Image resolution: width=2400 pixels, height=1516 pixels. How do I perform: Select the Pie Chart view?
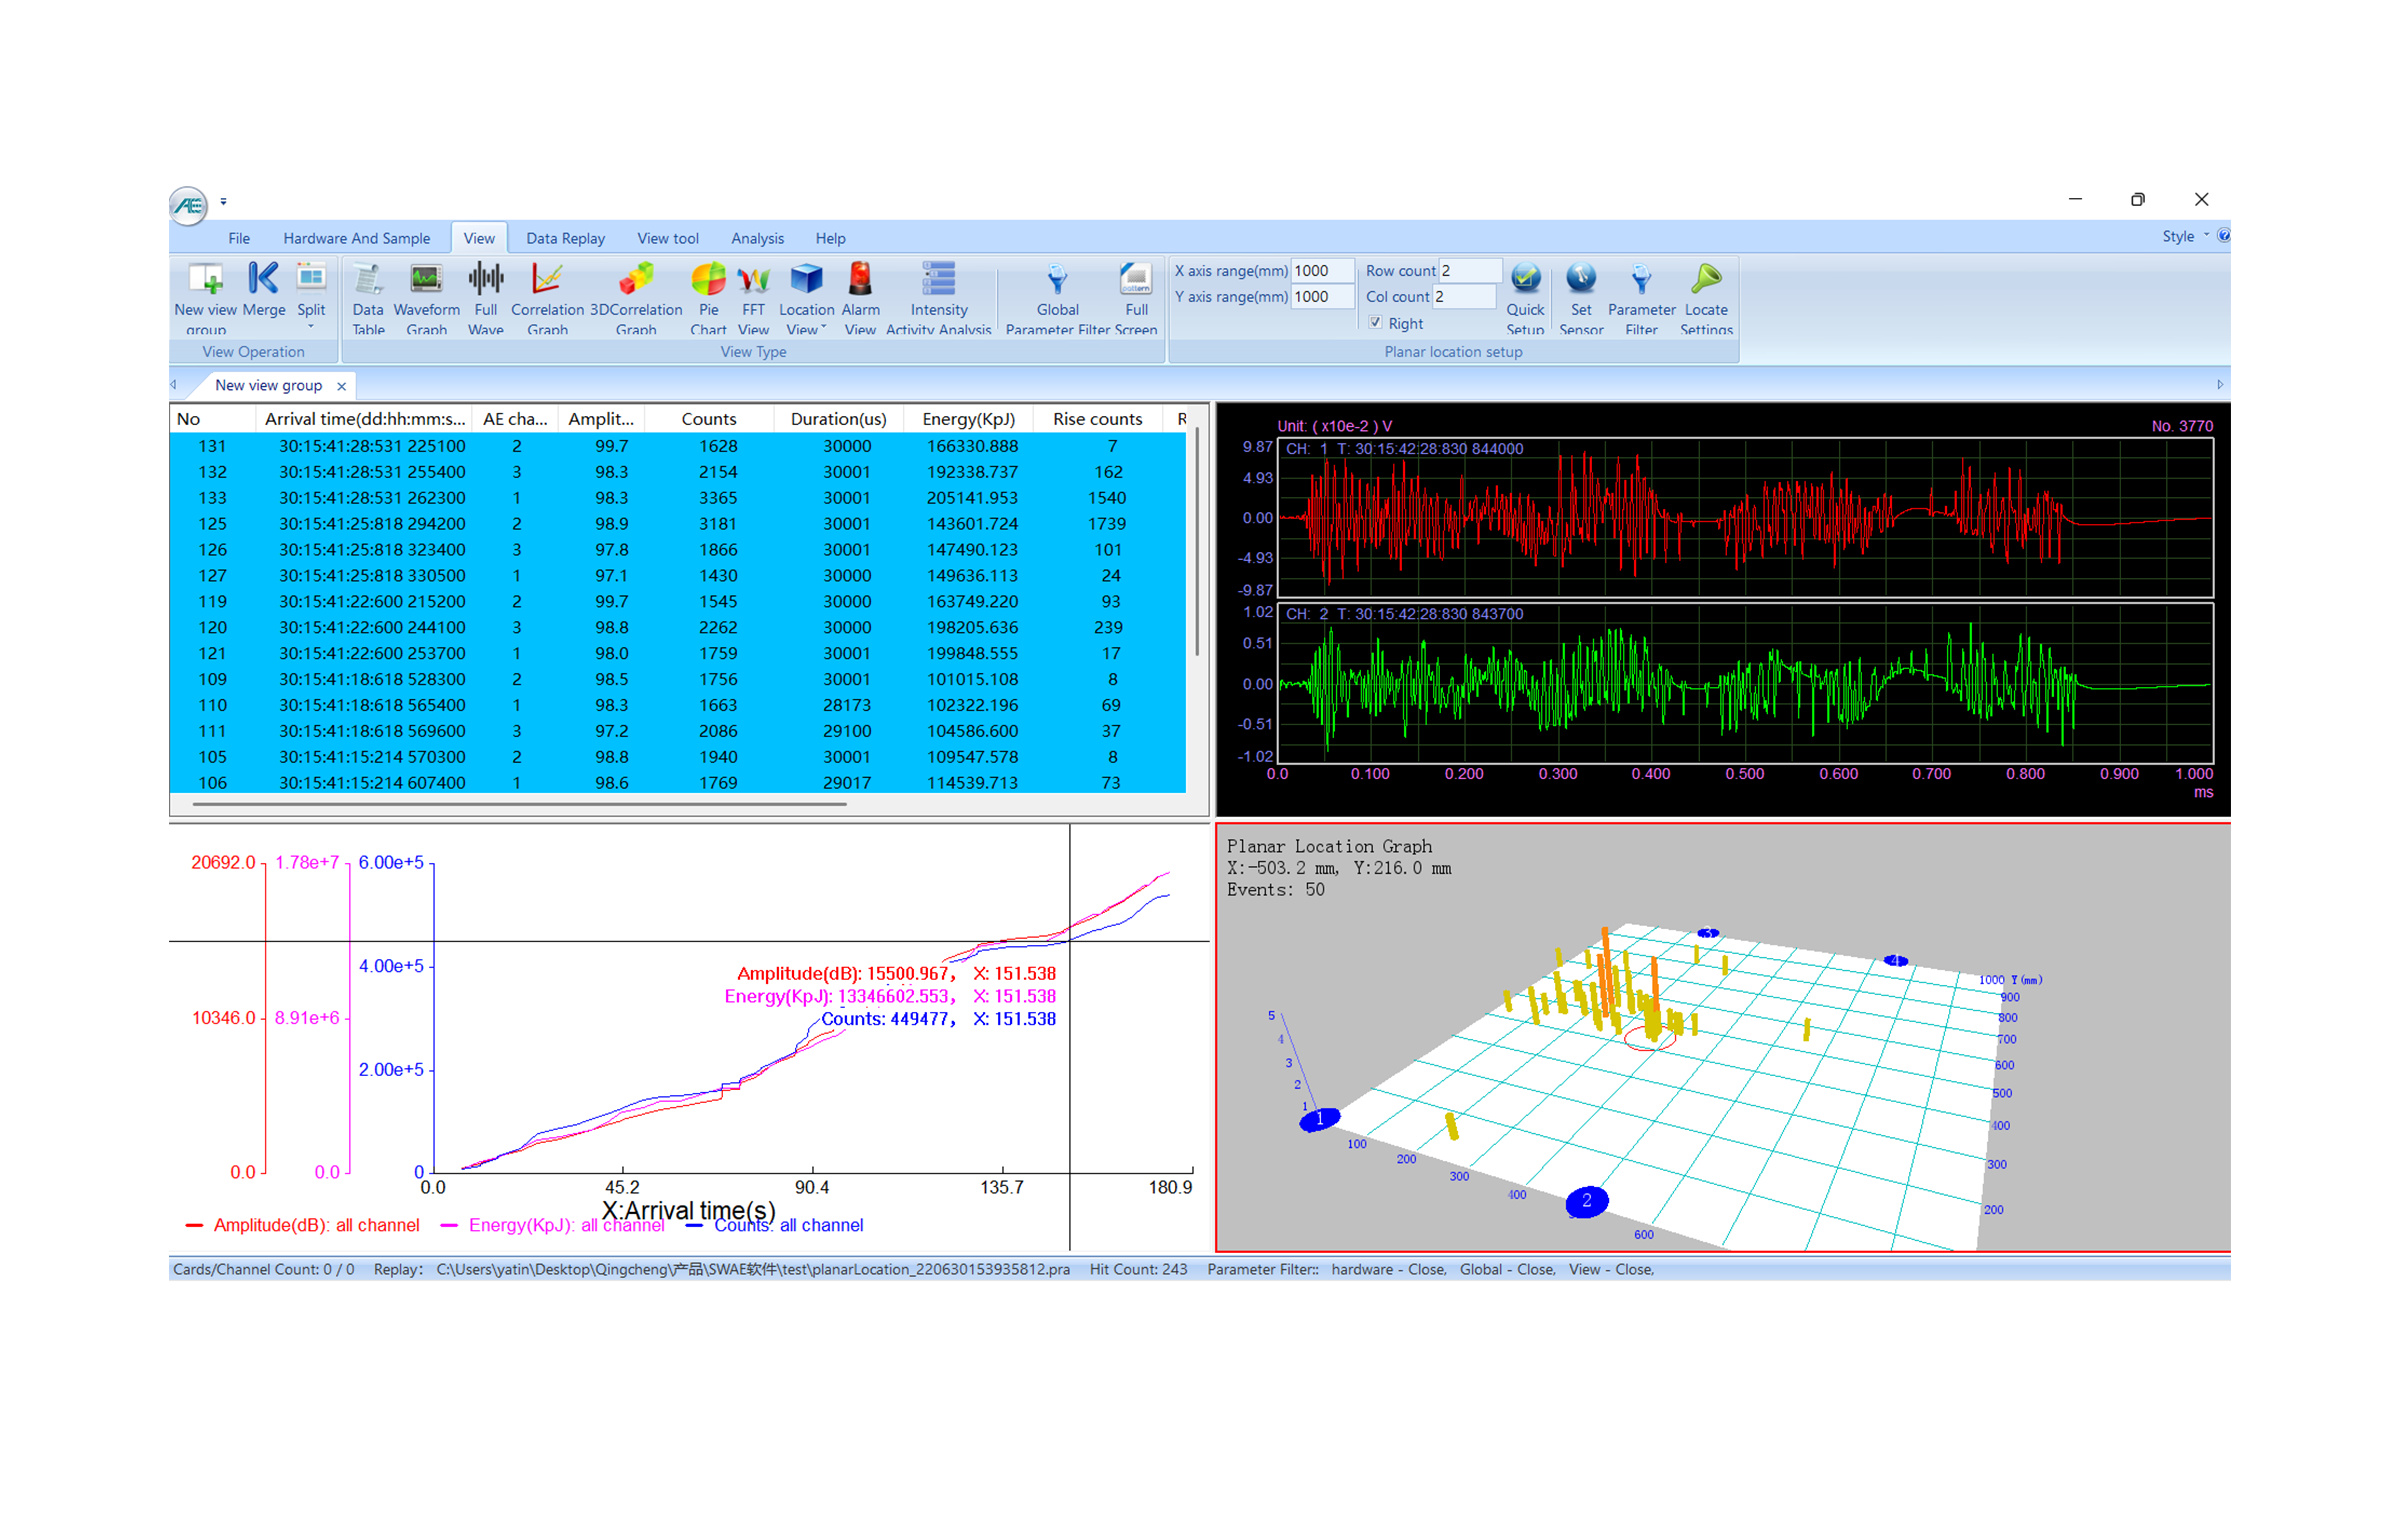pyautogui.click(x=708, y=280)
